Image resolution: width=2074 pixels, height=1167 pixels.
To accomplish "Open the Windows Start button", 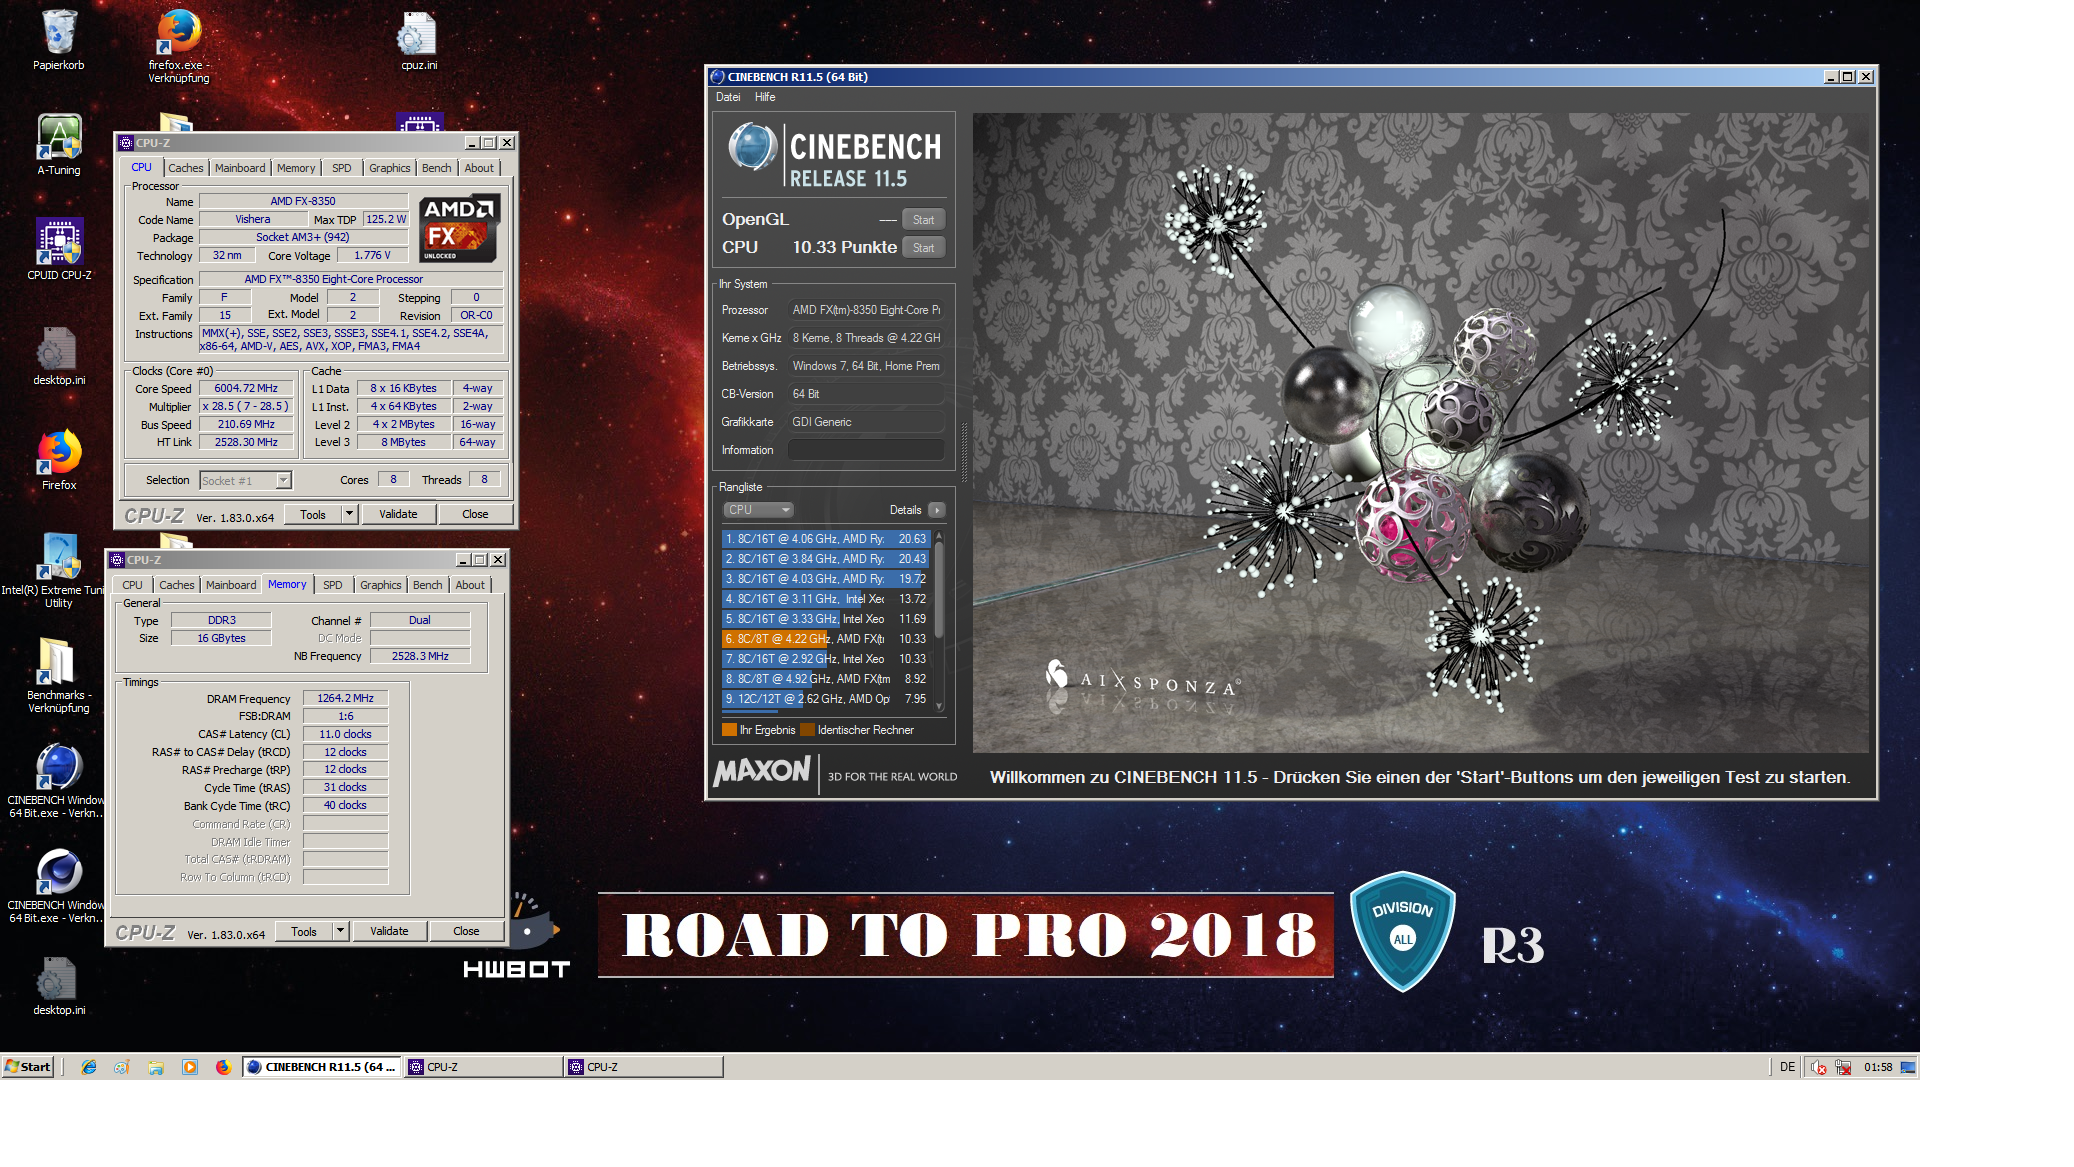I will pos(28,1067).
